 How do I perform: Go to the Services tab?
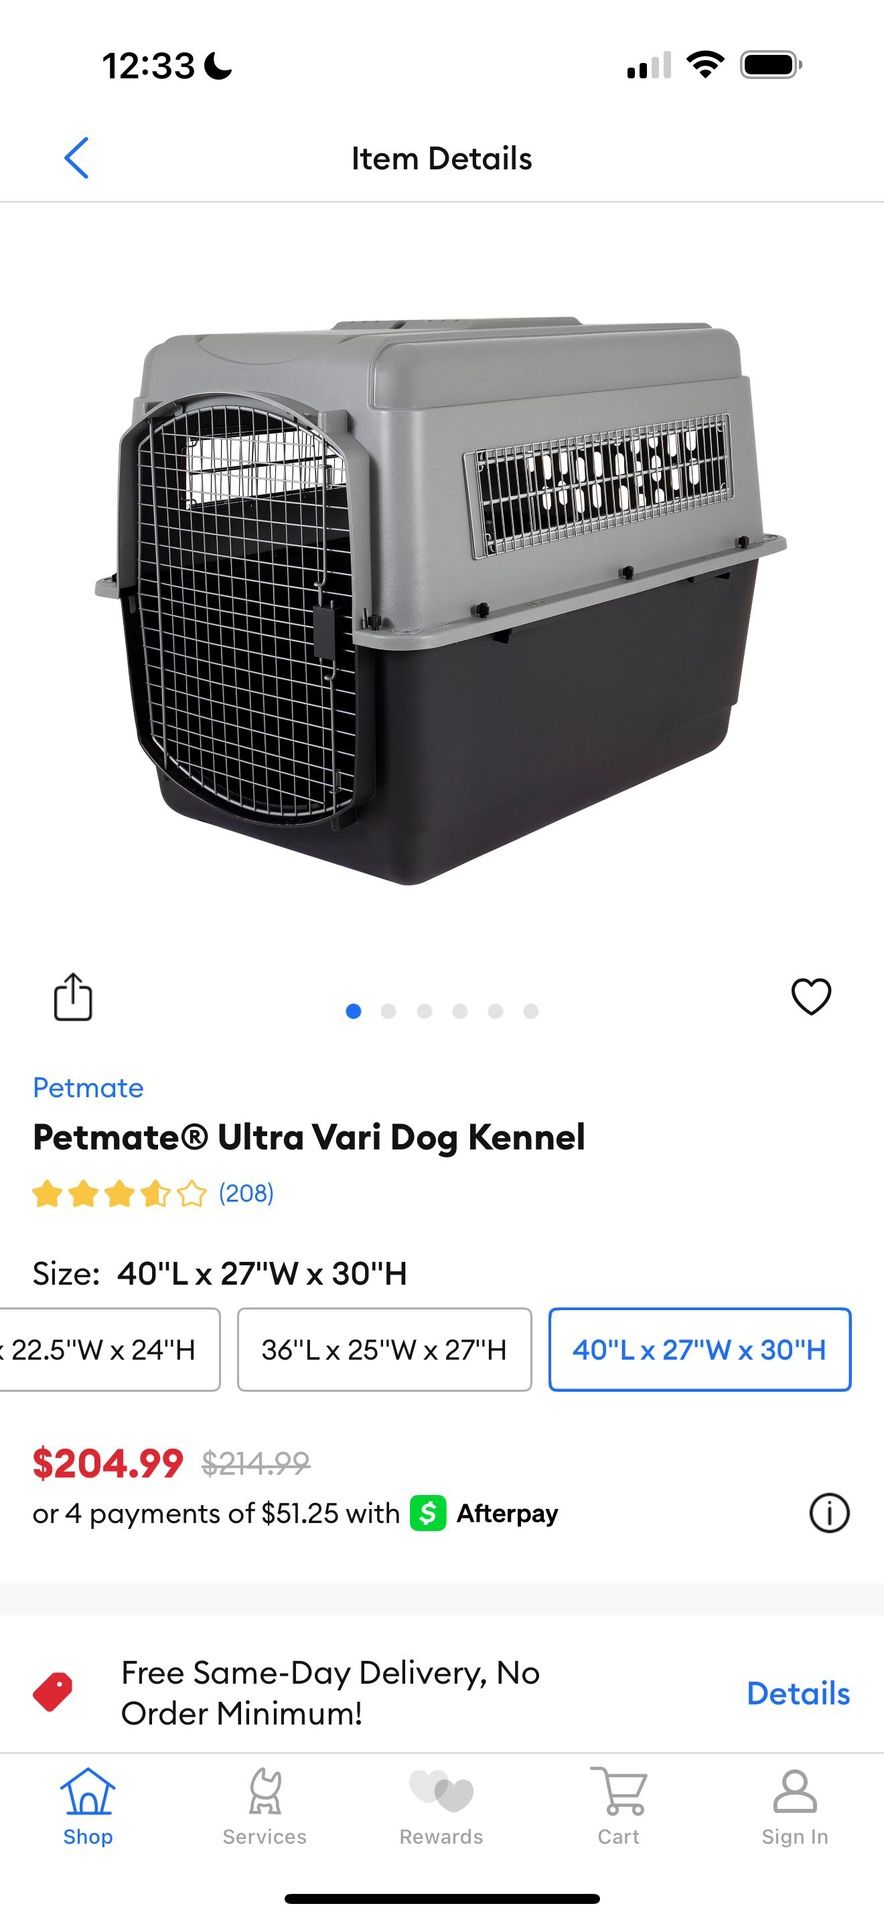pos(265,1806)
